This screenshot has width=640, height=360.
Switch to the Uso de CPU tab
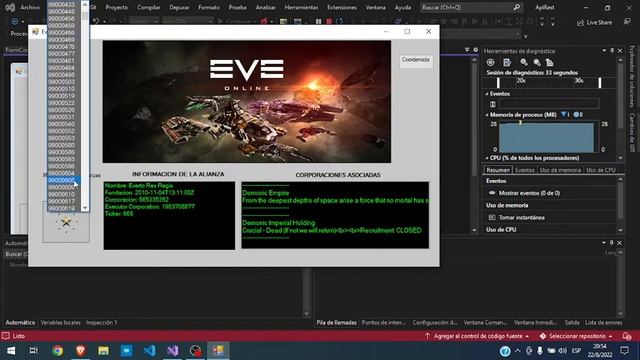(601, 170)
